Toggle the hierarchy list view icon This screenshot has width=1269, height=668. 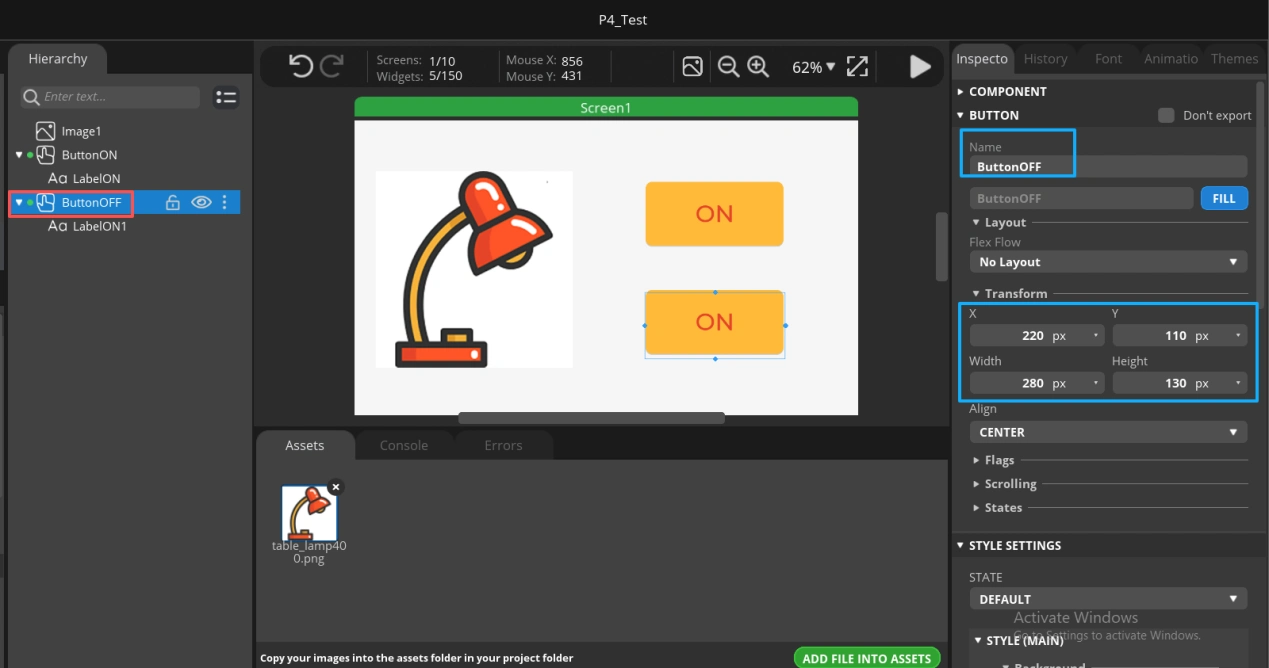[x=226, y=97]
